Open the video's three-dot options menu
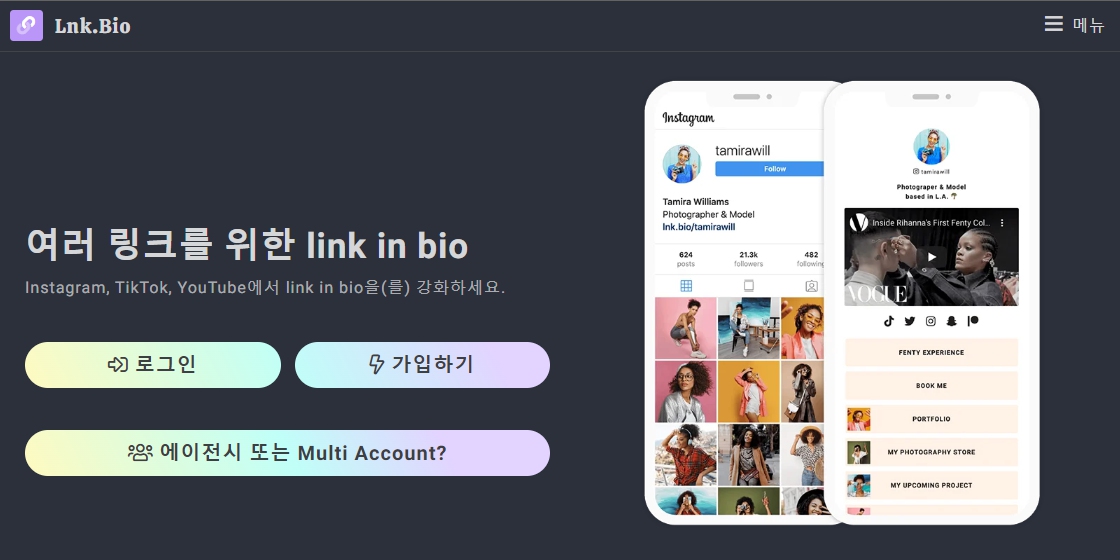Screen dimensions: 1120x560 click(x=1001, y=223)
